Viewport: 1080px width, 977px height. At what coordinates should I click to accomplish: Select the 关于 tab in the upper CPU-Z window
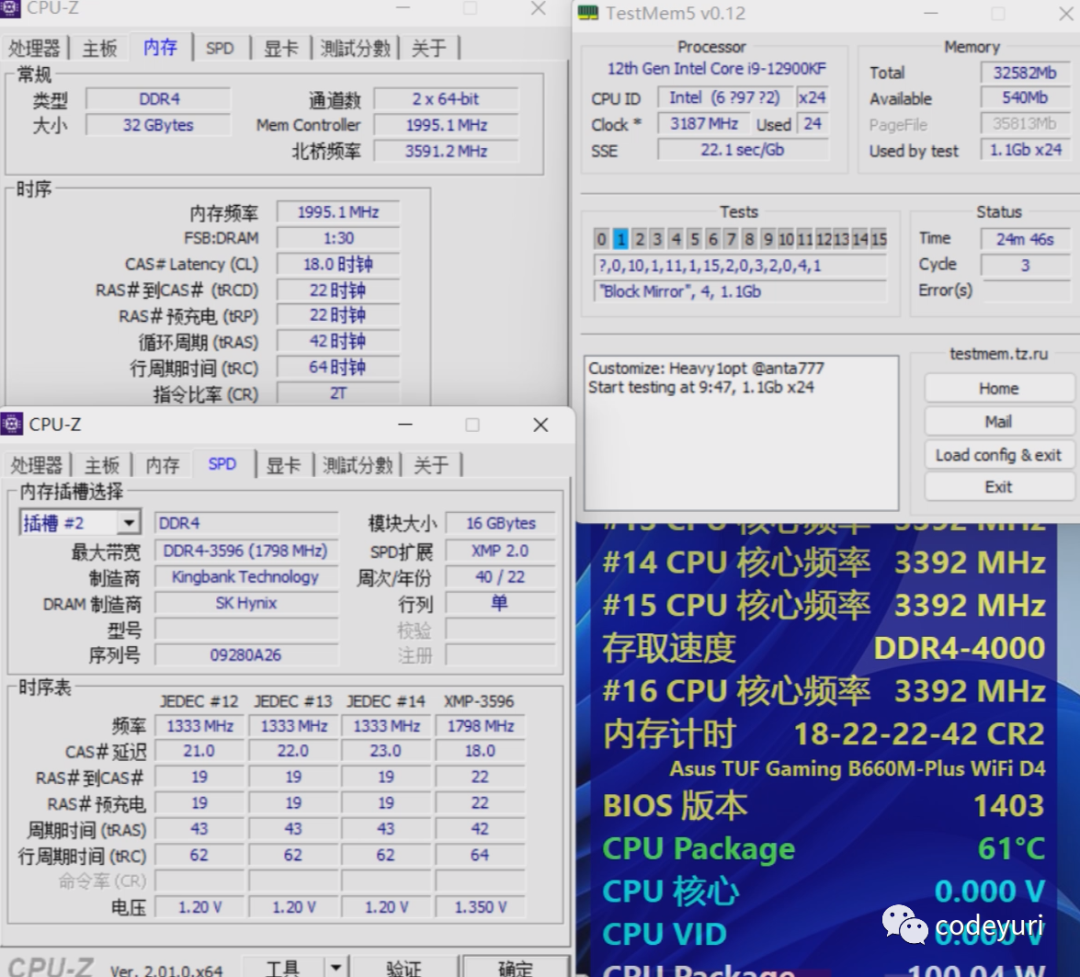coord(428,48)
